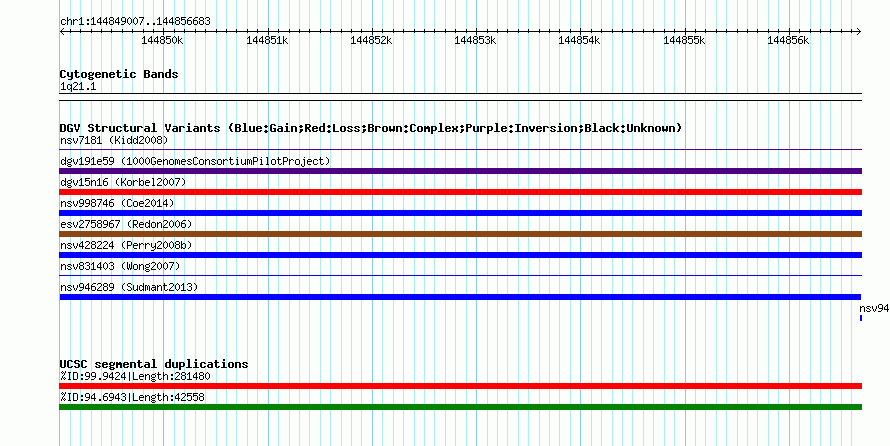This screenshot has height=446, width=890.
Task: Click the chr1:144849007..144856683 region label
Action: coord(135,22)
